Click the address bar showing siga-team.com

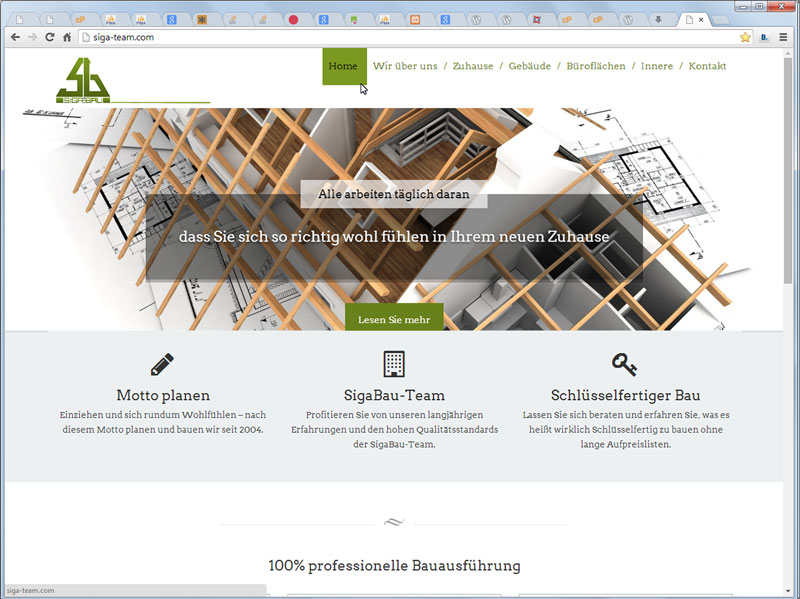(408, 37)
